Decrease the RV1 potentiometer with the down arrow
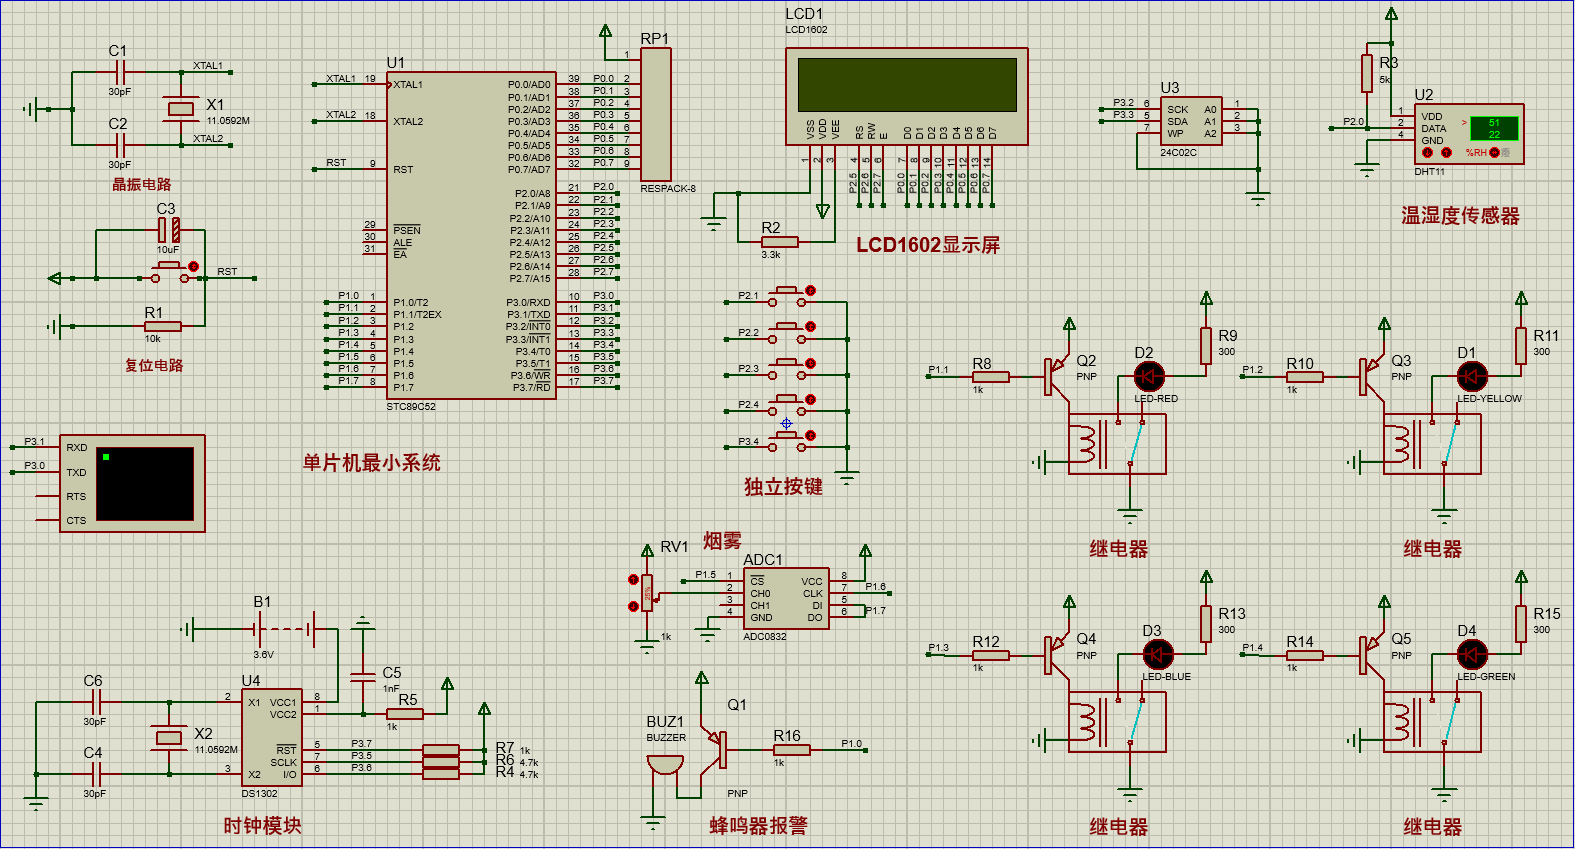1575x849 pixels. [633, 607]
